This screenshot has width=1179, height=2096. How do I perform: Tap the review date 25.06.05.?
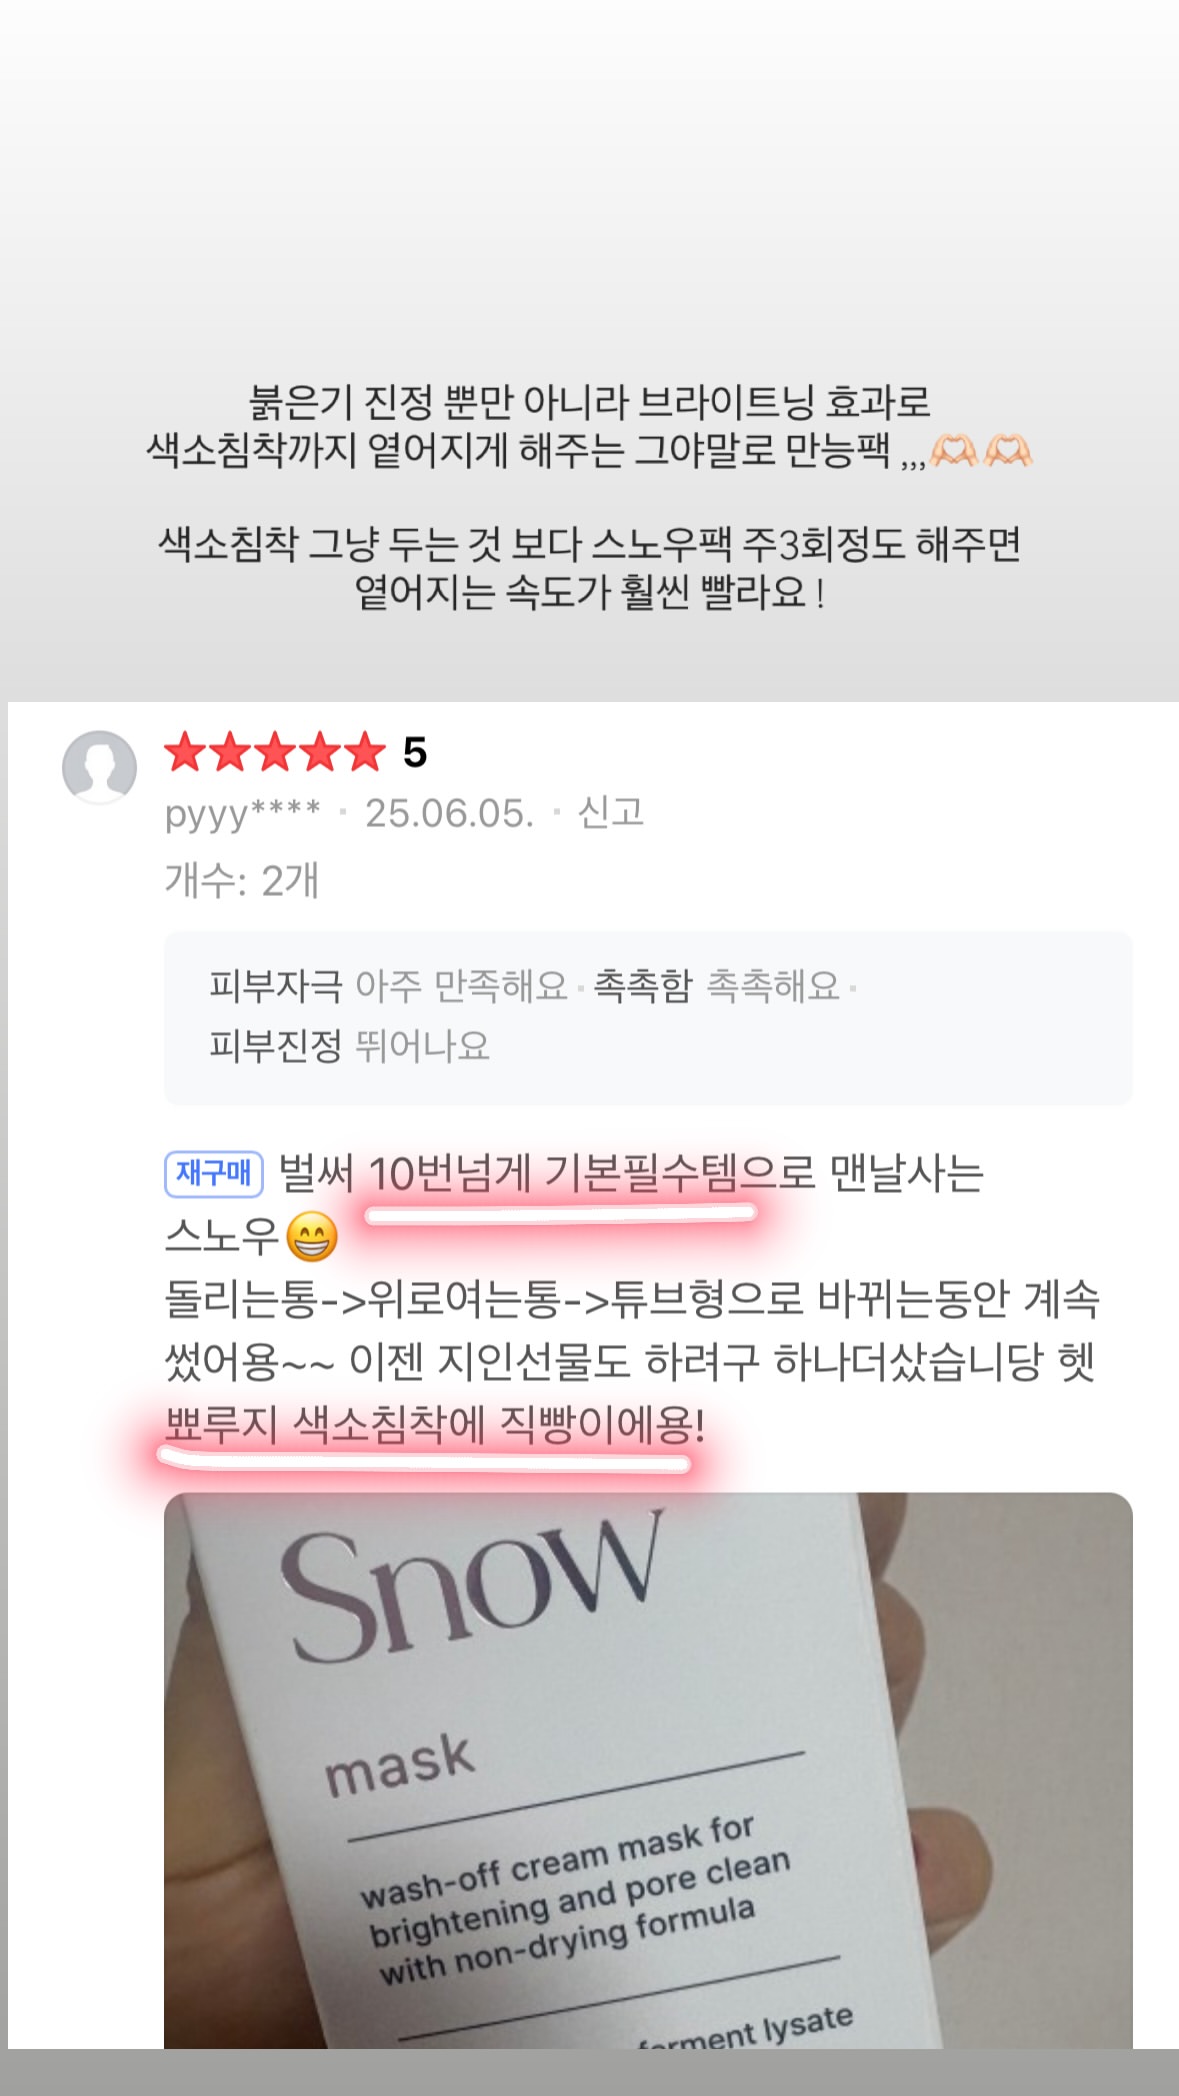pyautogui.click(x=449, y=813)
